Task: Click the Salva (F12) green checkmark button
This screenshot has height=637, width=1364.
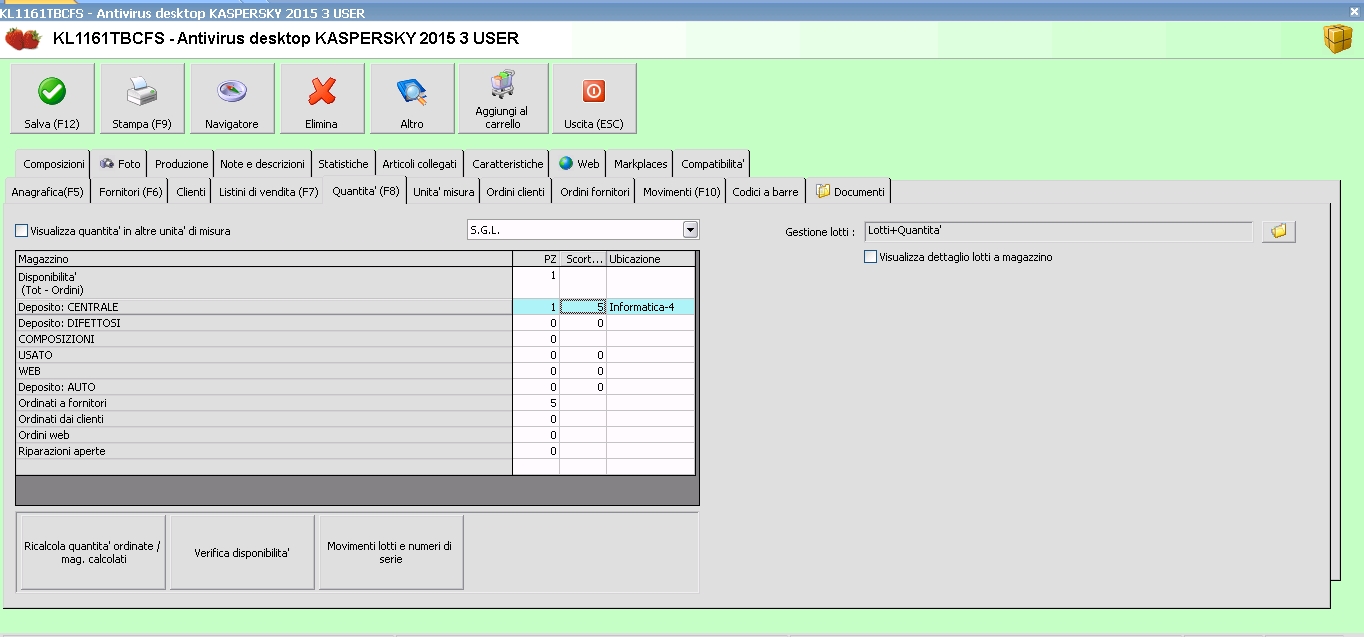Action: [x=52, y=98]
